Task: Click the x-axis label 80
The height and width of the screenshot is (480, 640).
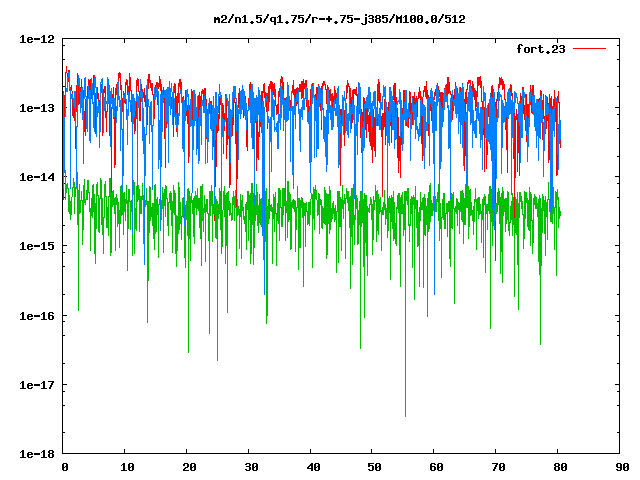Action: [x=560, y=467]
